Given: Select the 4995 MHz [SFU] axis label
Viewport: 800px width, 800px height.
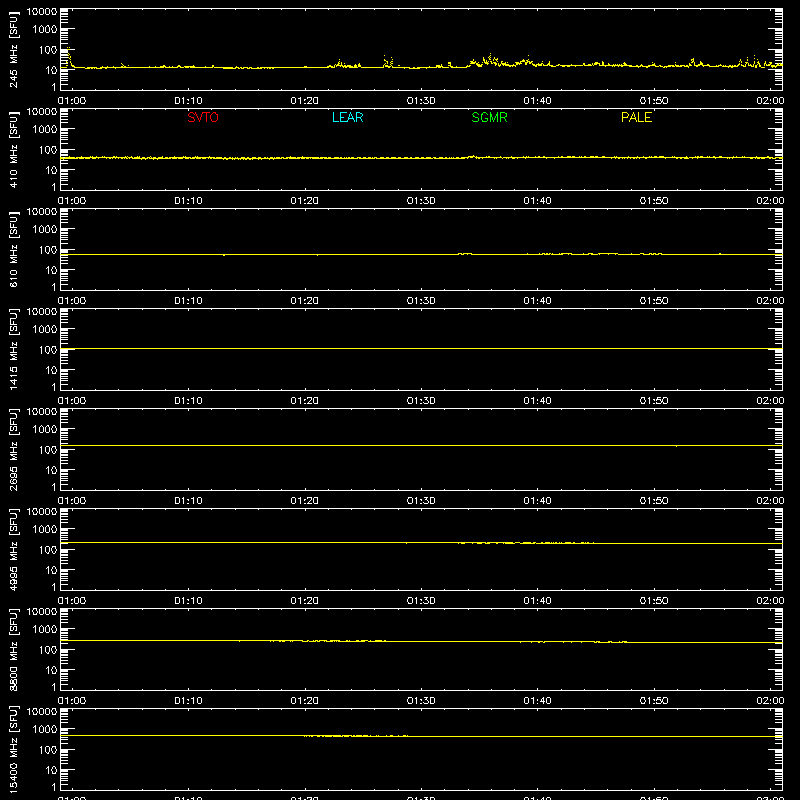Looking at the screenshot, I should coord(13,549).
